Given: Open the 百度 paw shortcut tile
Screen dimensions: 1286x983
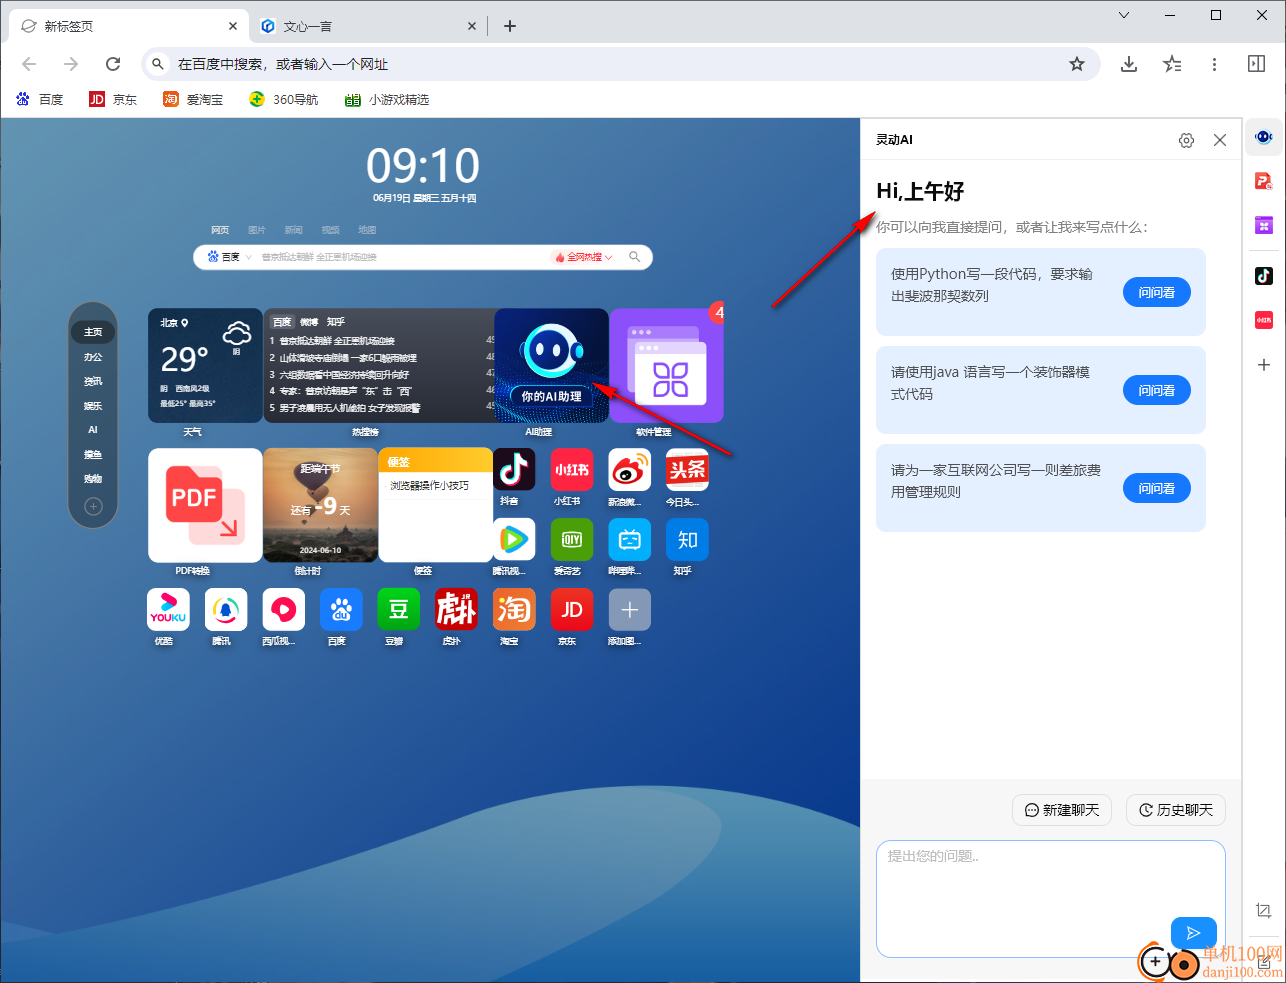Looking at the screenshot, I should point(341,610).
